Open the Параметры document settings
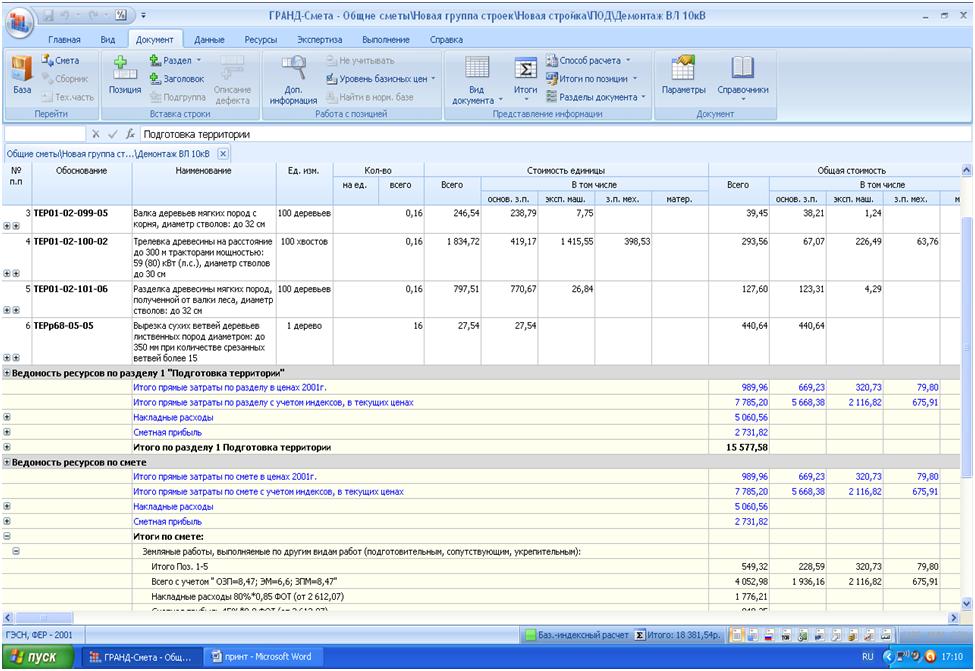 pyautogui.click(x=683, y=75)
